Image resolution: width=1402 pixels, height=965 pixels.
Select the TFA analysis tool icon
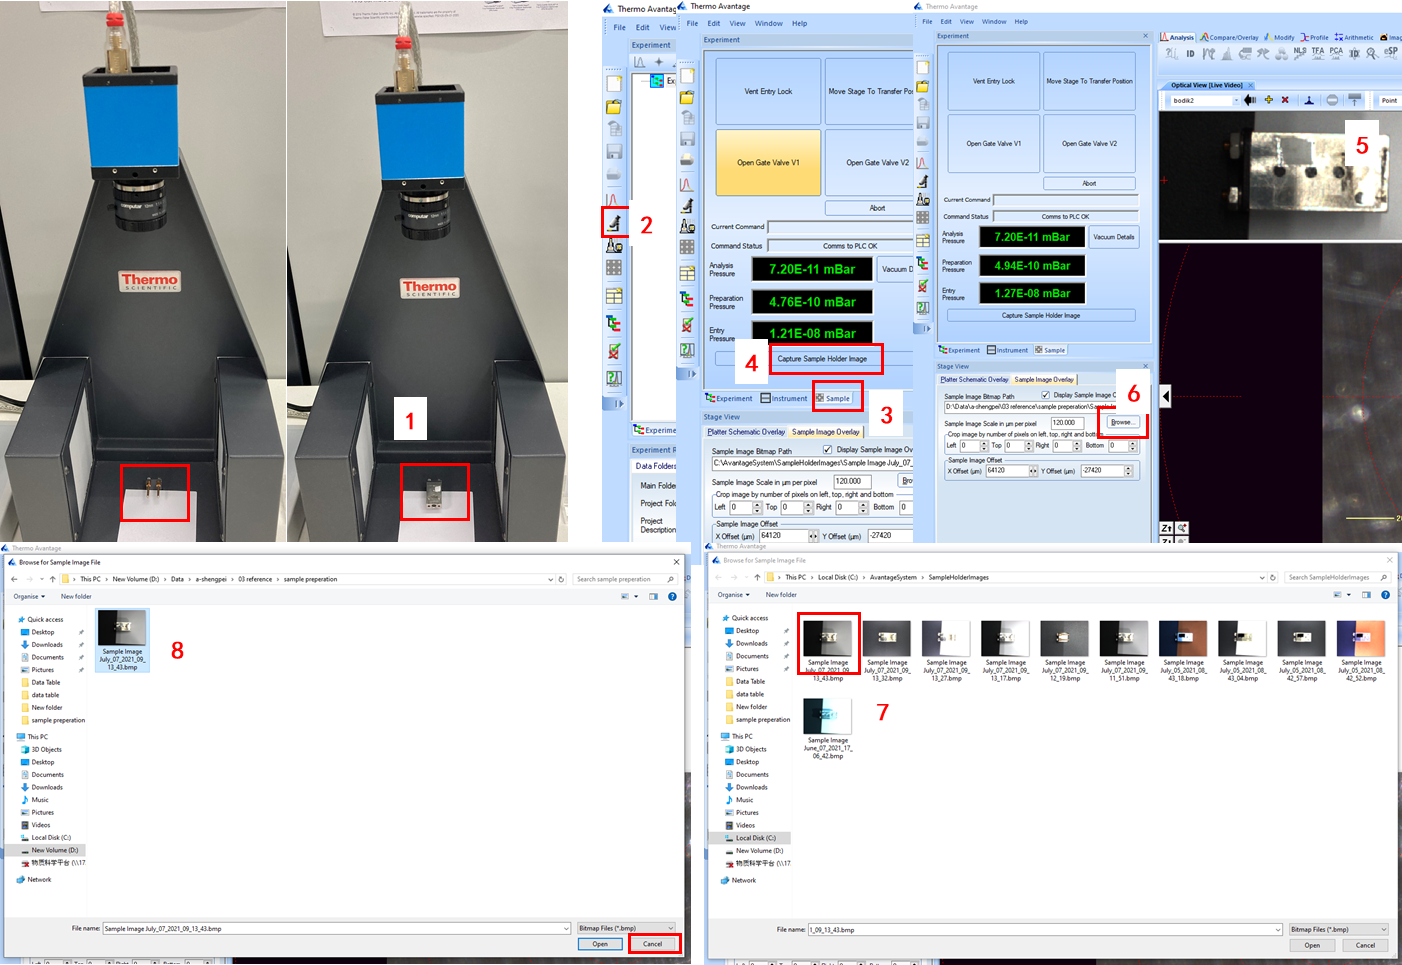(x=1318, y=53)
